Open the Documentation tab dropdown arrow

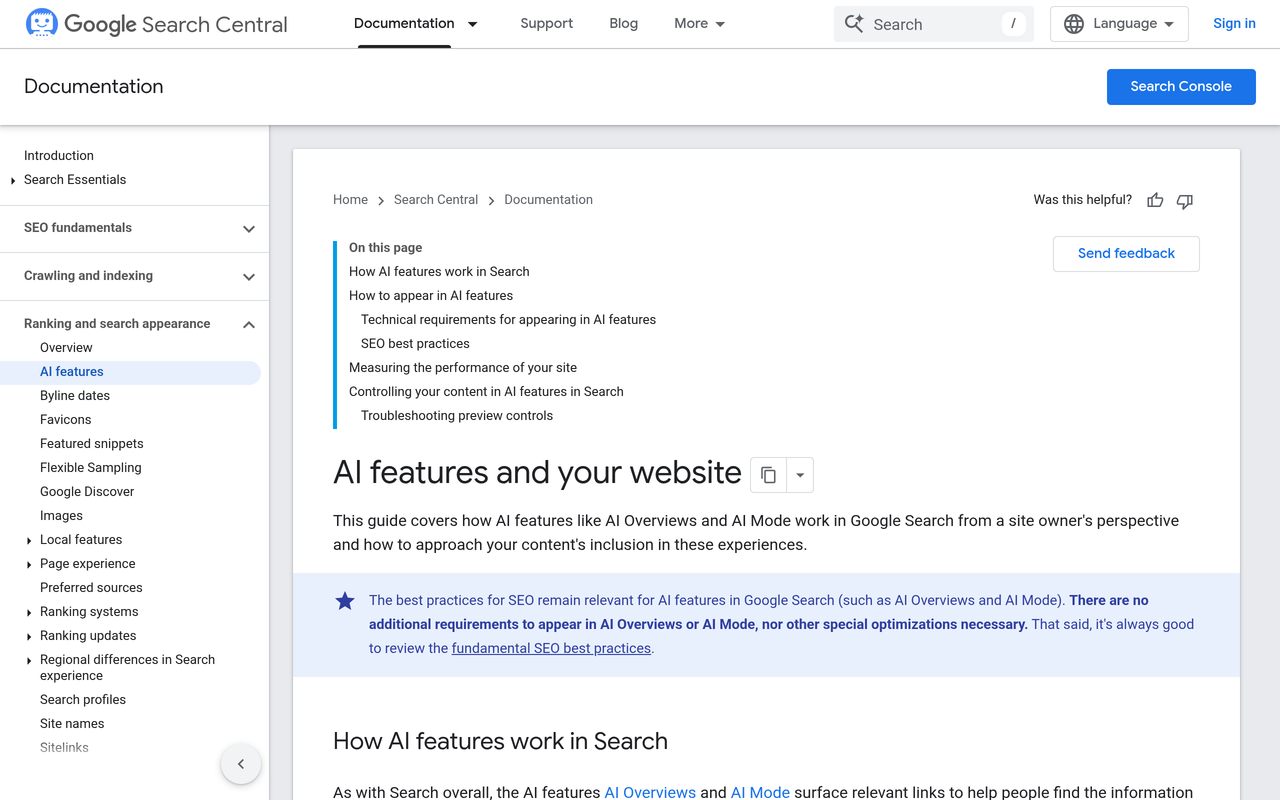coord(473,24)
